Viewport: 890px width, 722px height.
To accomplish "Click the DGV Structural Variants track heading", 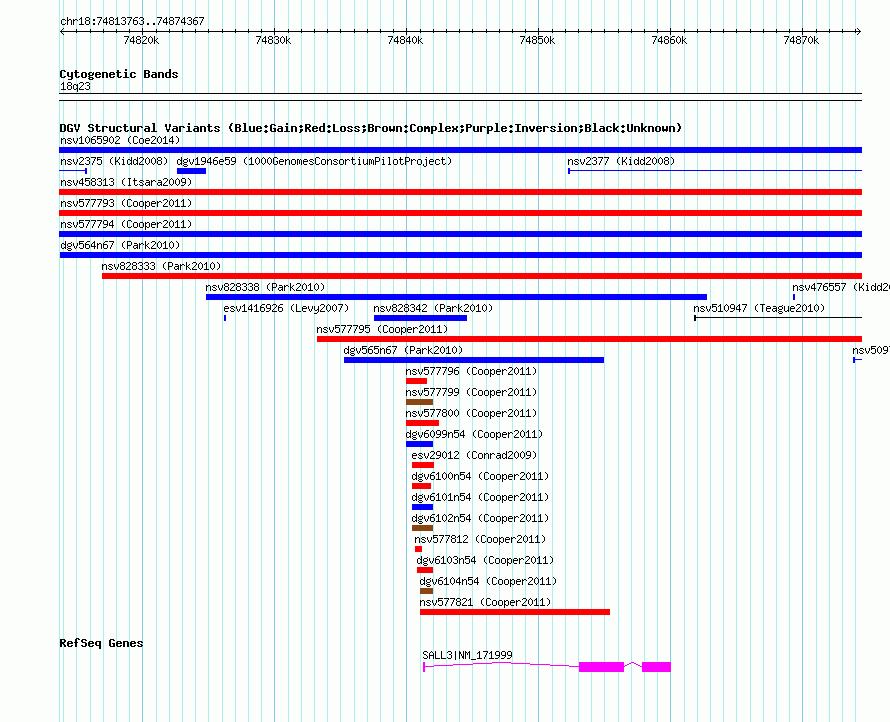I will point(371,128).
